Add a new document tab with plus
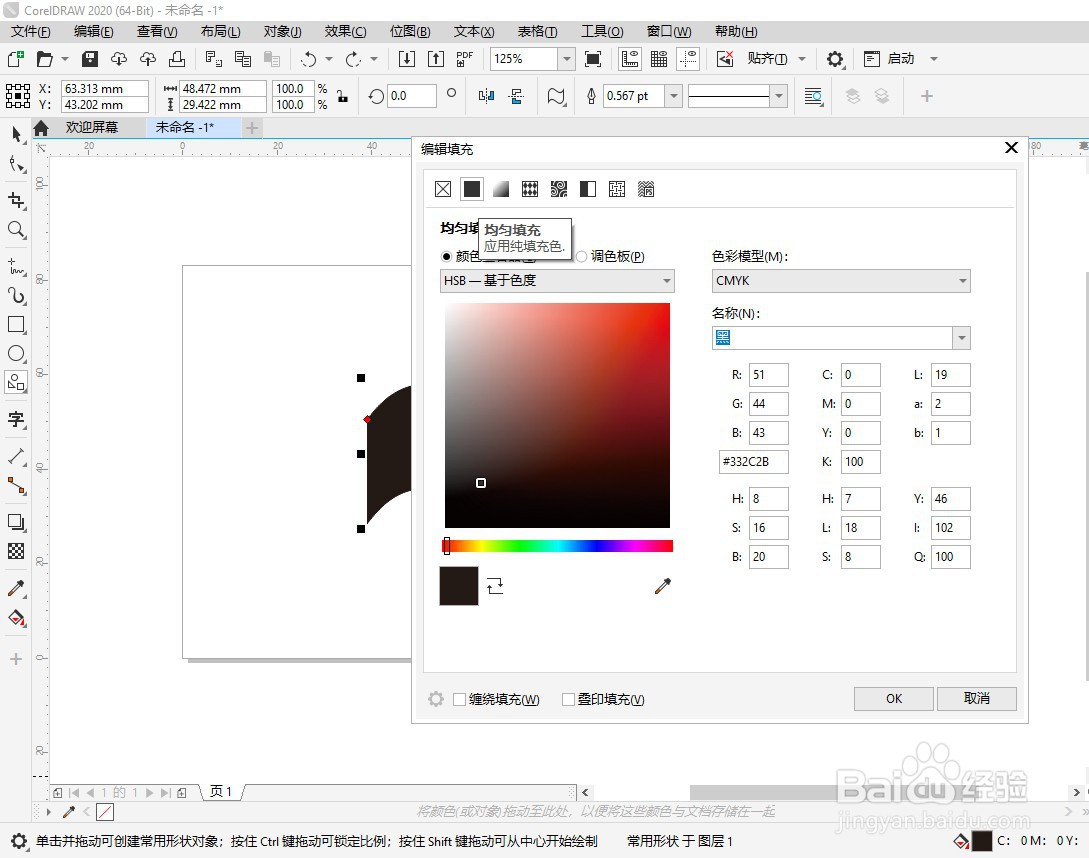 pos(252,128)
